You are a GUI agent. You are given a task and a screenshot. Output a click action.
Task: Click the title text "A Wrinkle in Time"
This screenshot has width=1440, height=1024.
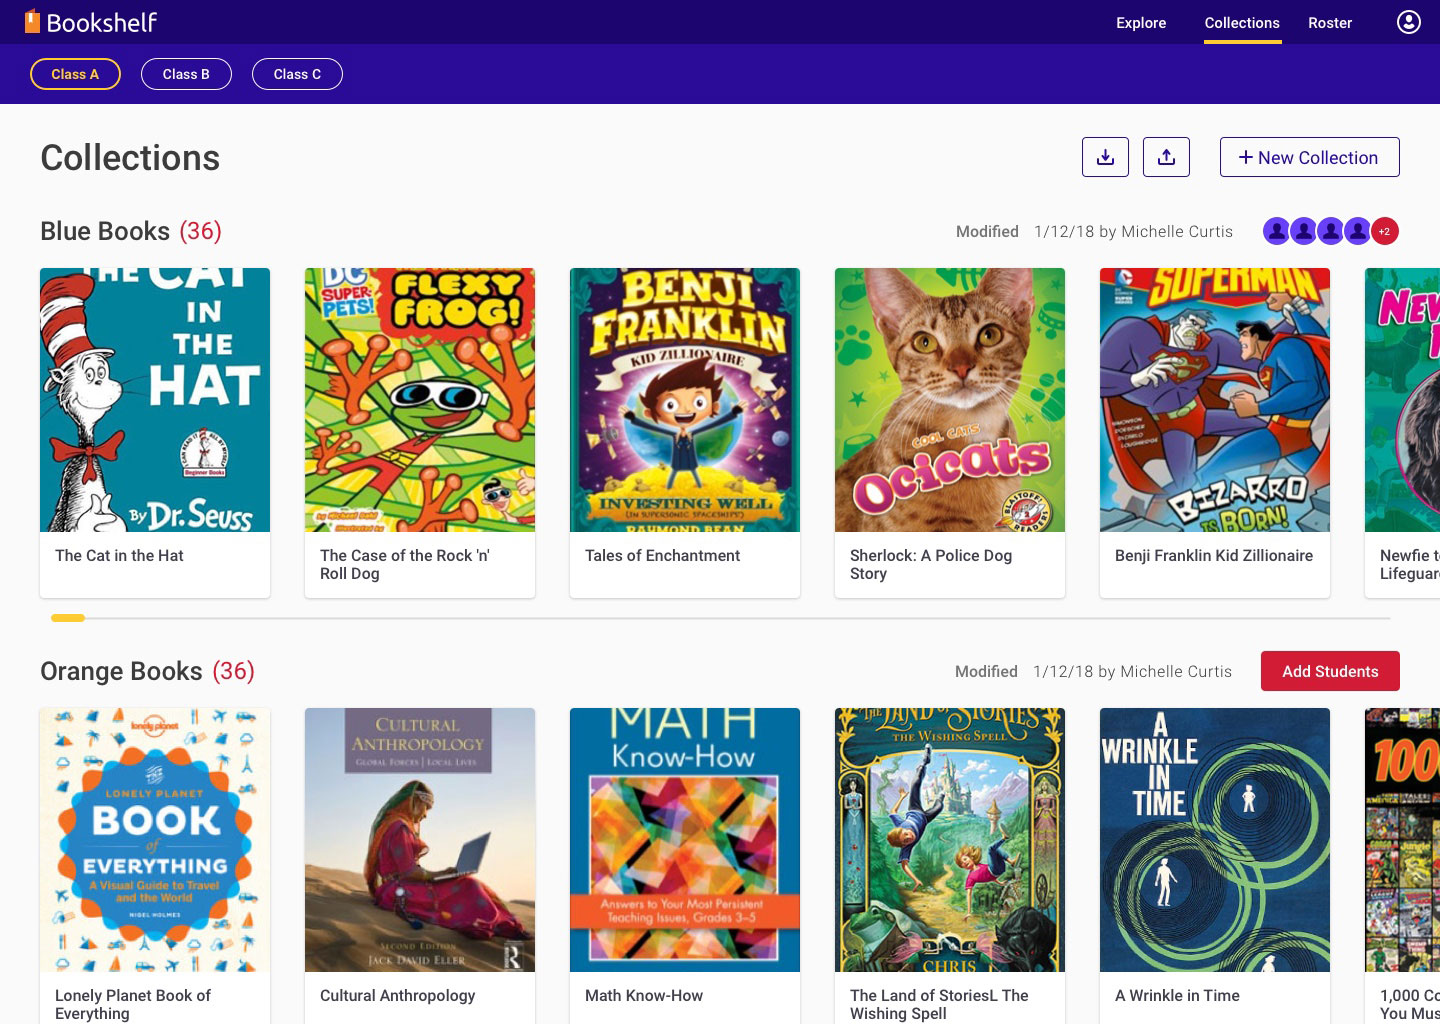point(1177,996)
